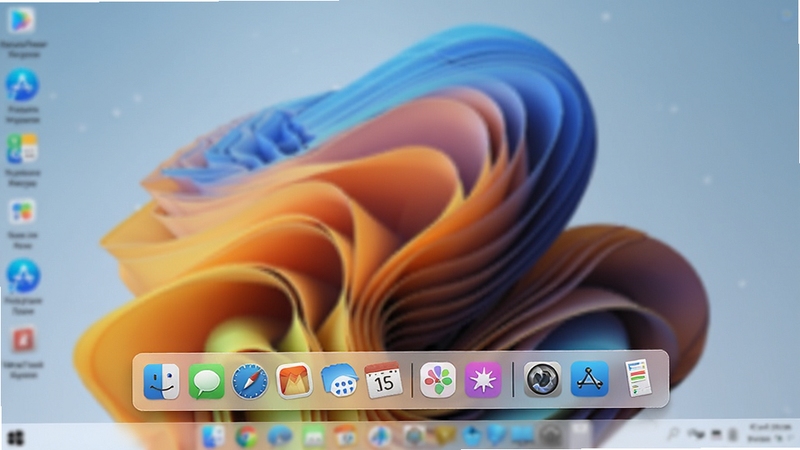Launch Messages from the dock
Screen dimensions: 800x450
tap(206, 381)
